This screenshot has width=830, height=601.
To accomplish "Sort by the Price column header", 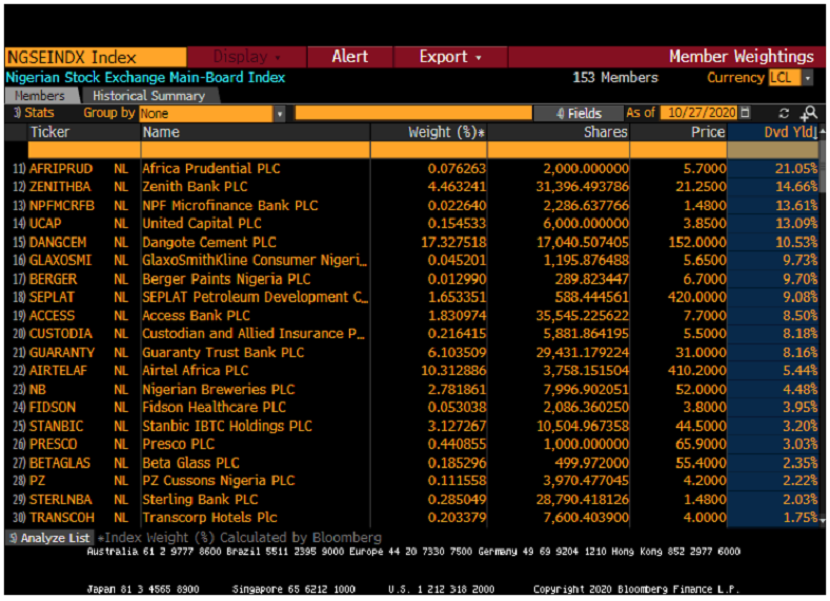I will pos(708,132).
